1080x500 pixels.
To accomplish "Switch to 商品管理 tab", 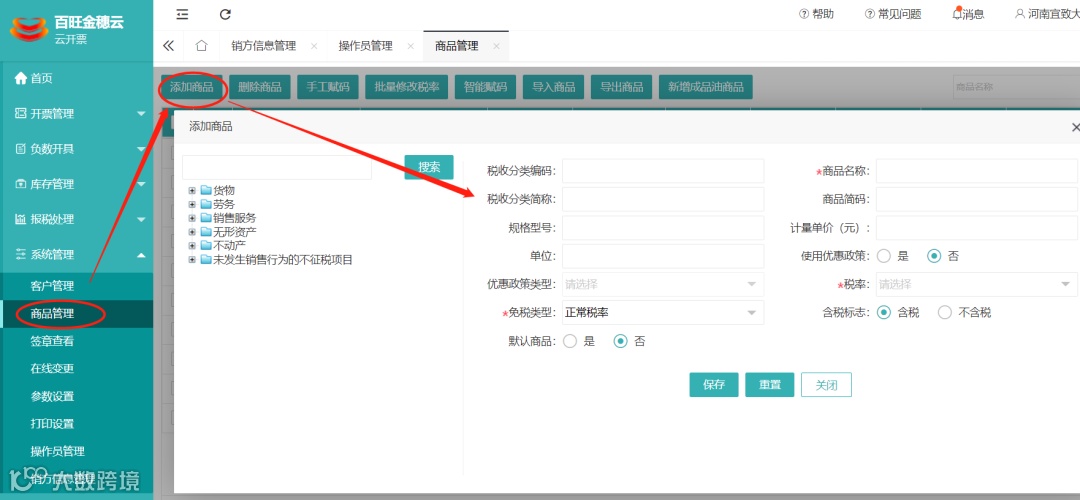I will (457, 46).
